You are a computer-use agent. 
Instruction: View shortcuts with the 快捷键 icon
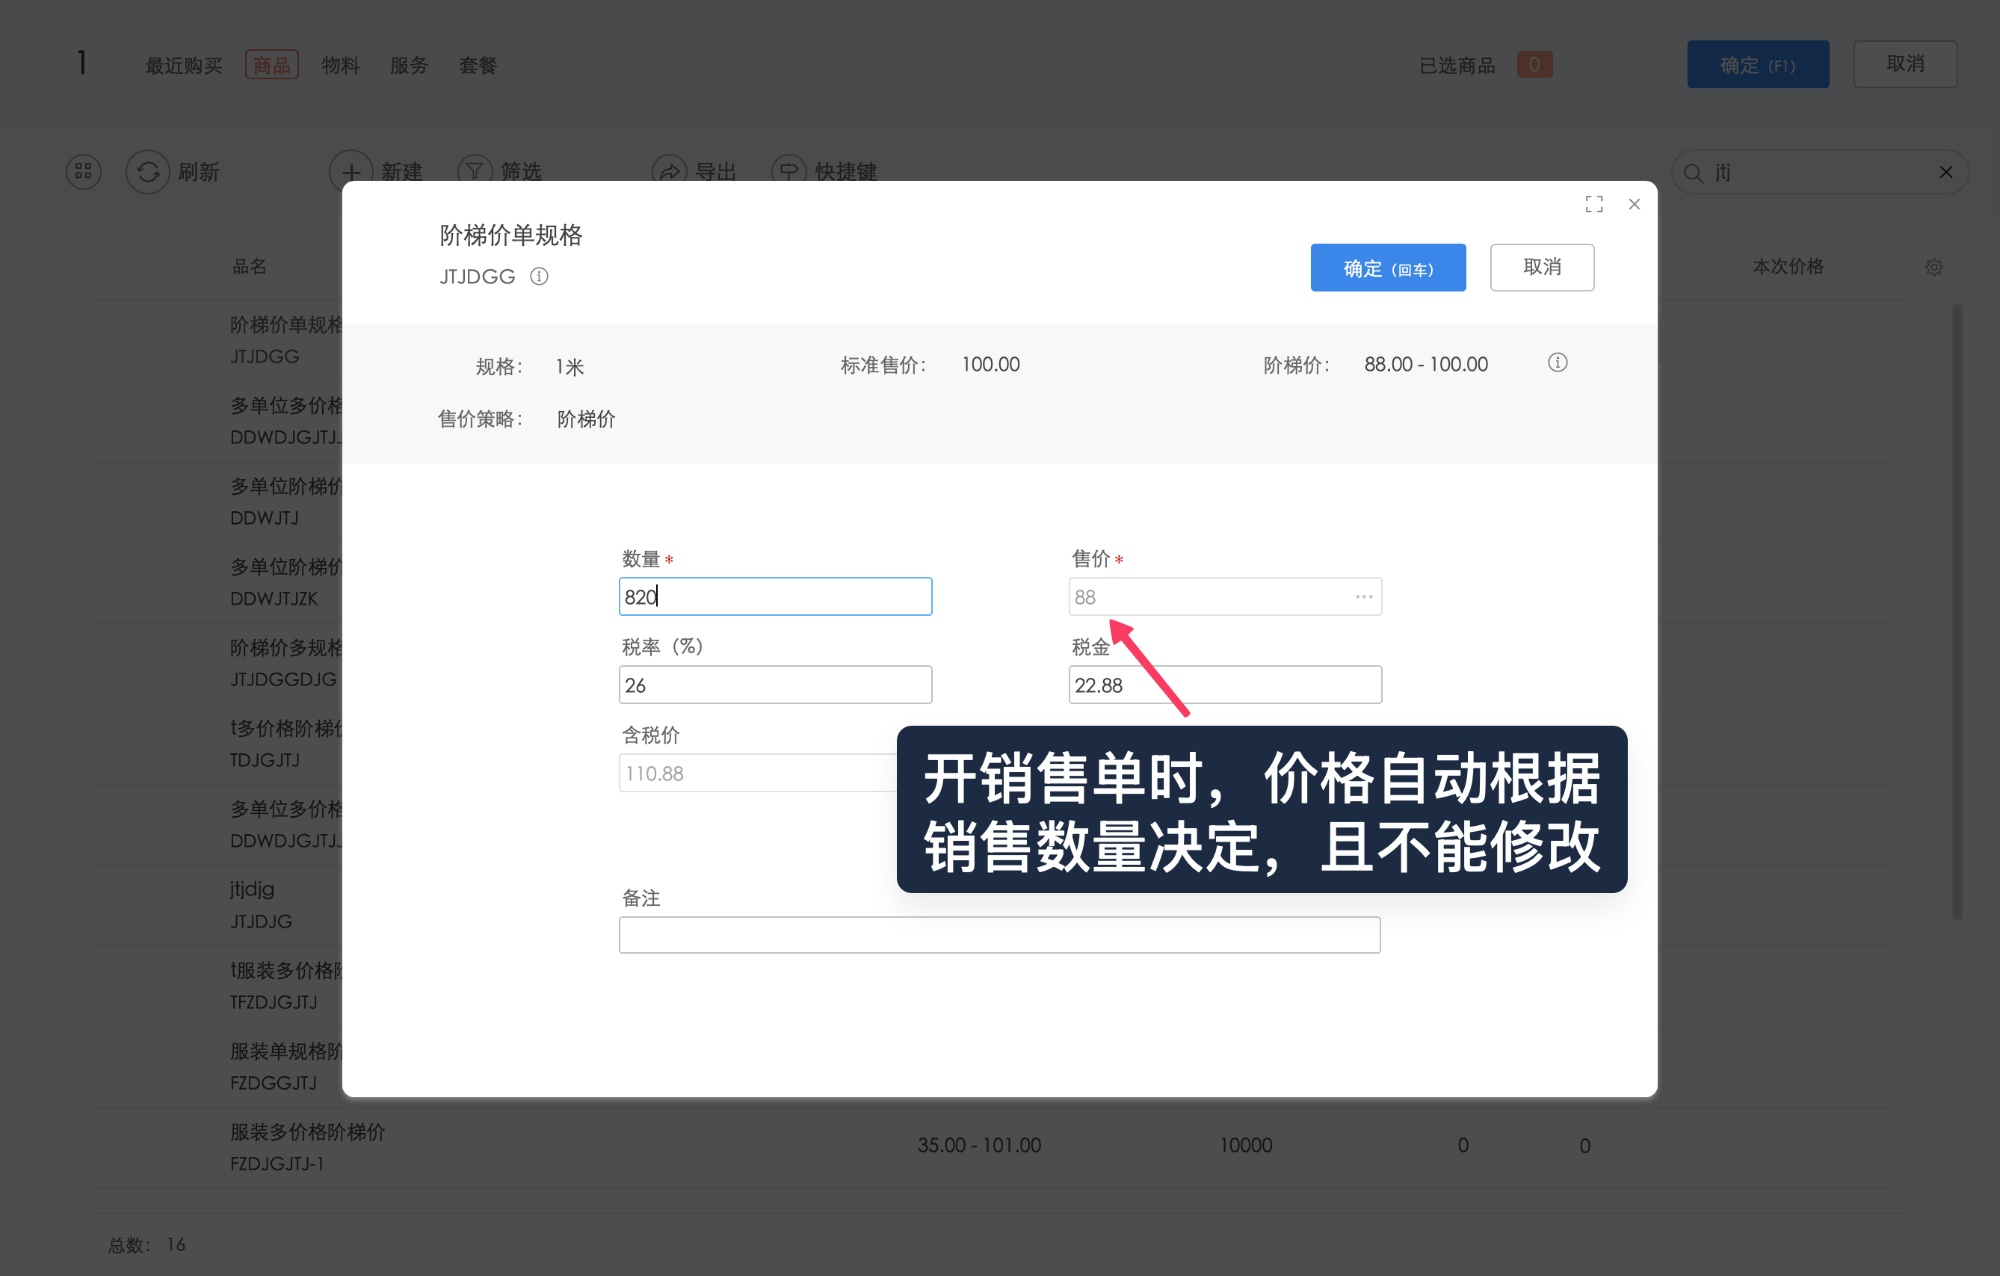(789, 171)
